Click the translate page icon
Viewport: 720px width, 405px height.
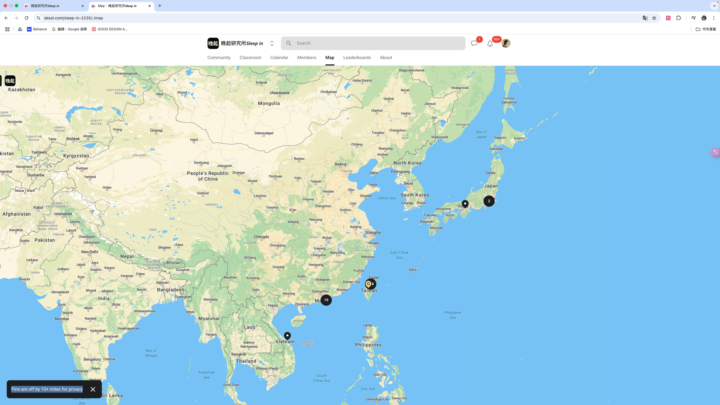click(645, 18)
